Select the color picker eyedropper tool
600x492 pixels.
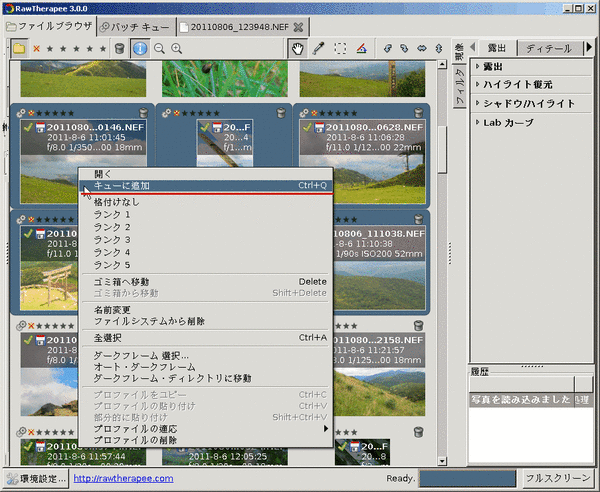[x=318, y=48]
